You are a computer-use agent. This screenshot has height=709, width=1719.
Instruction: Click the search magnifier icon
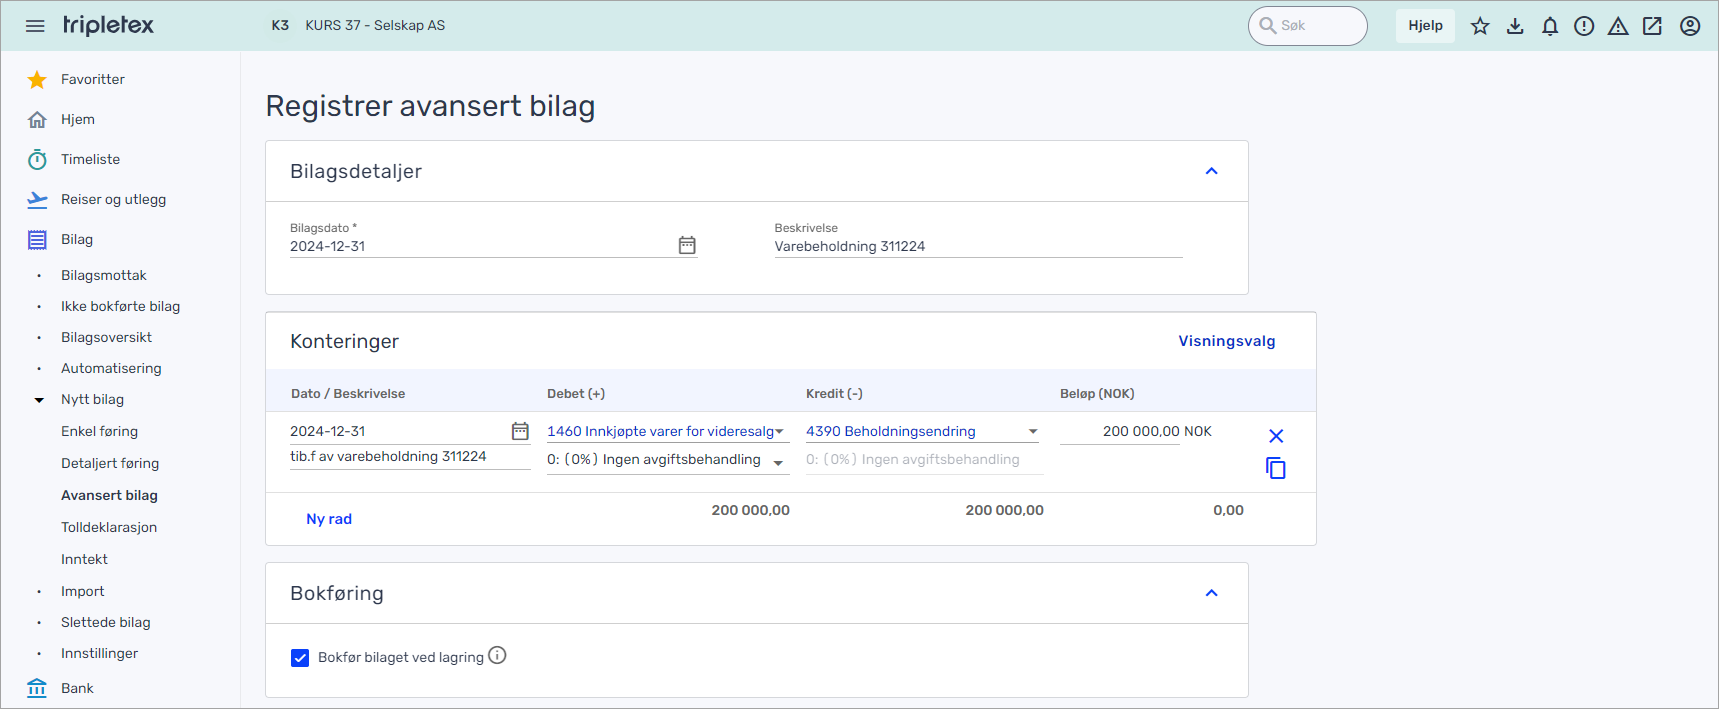click(1268, 26)
